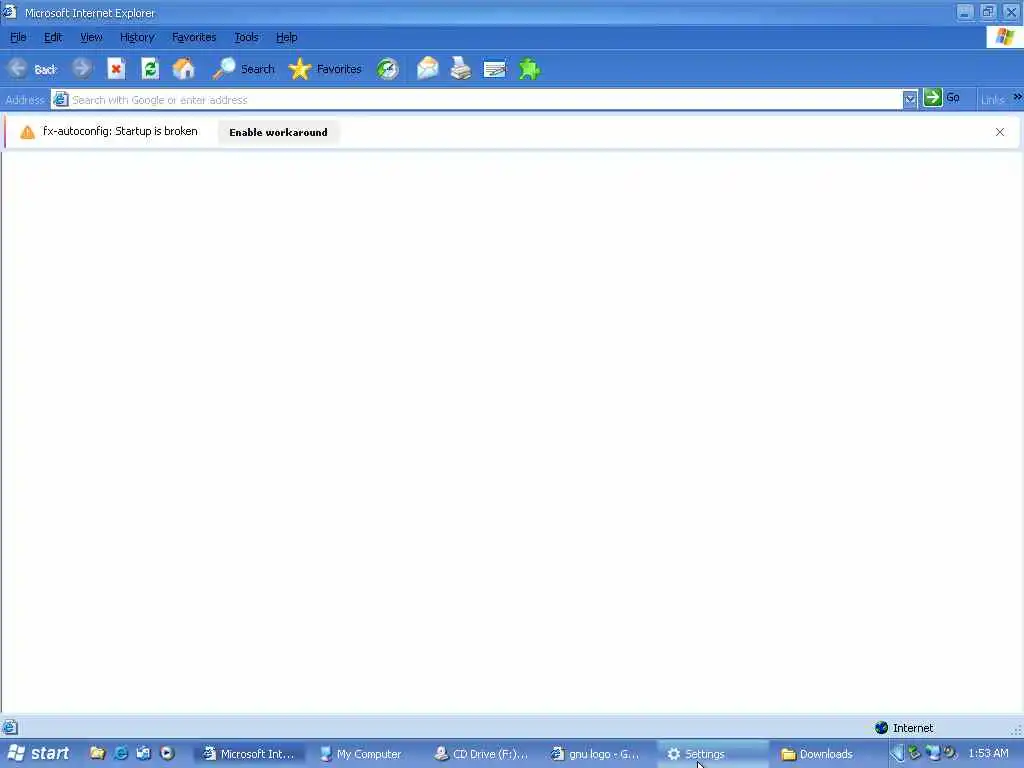Click the warning triangle icon in notification
Image resolution: width=1024 pixels, height=768 pixels.
[27, 133]
